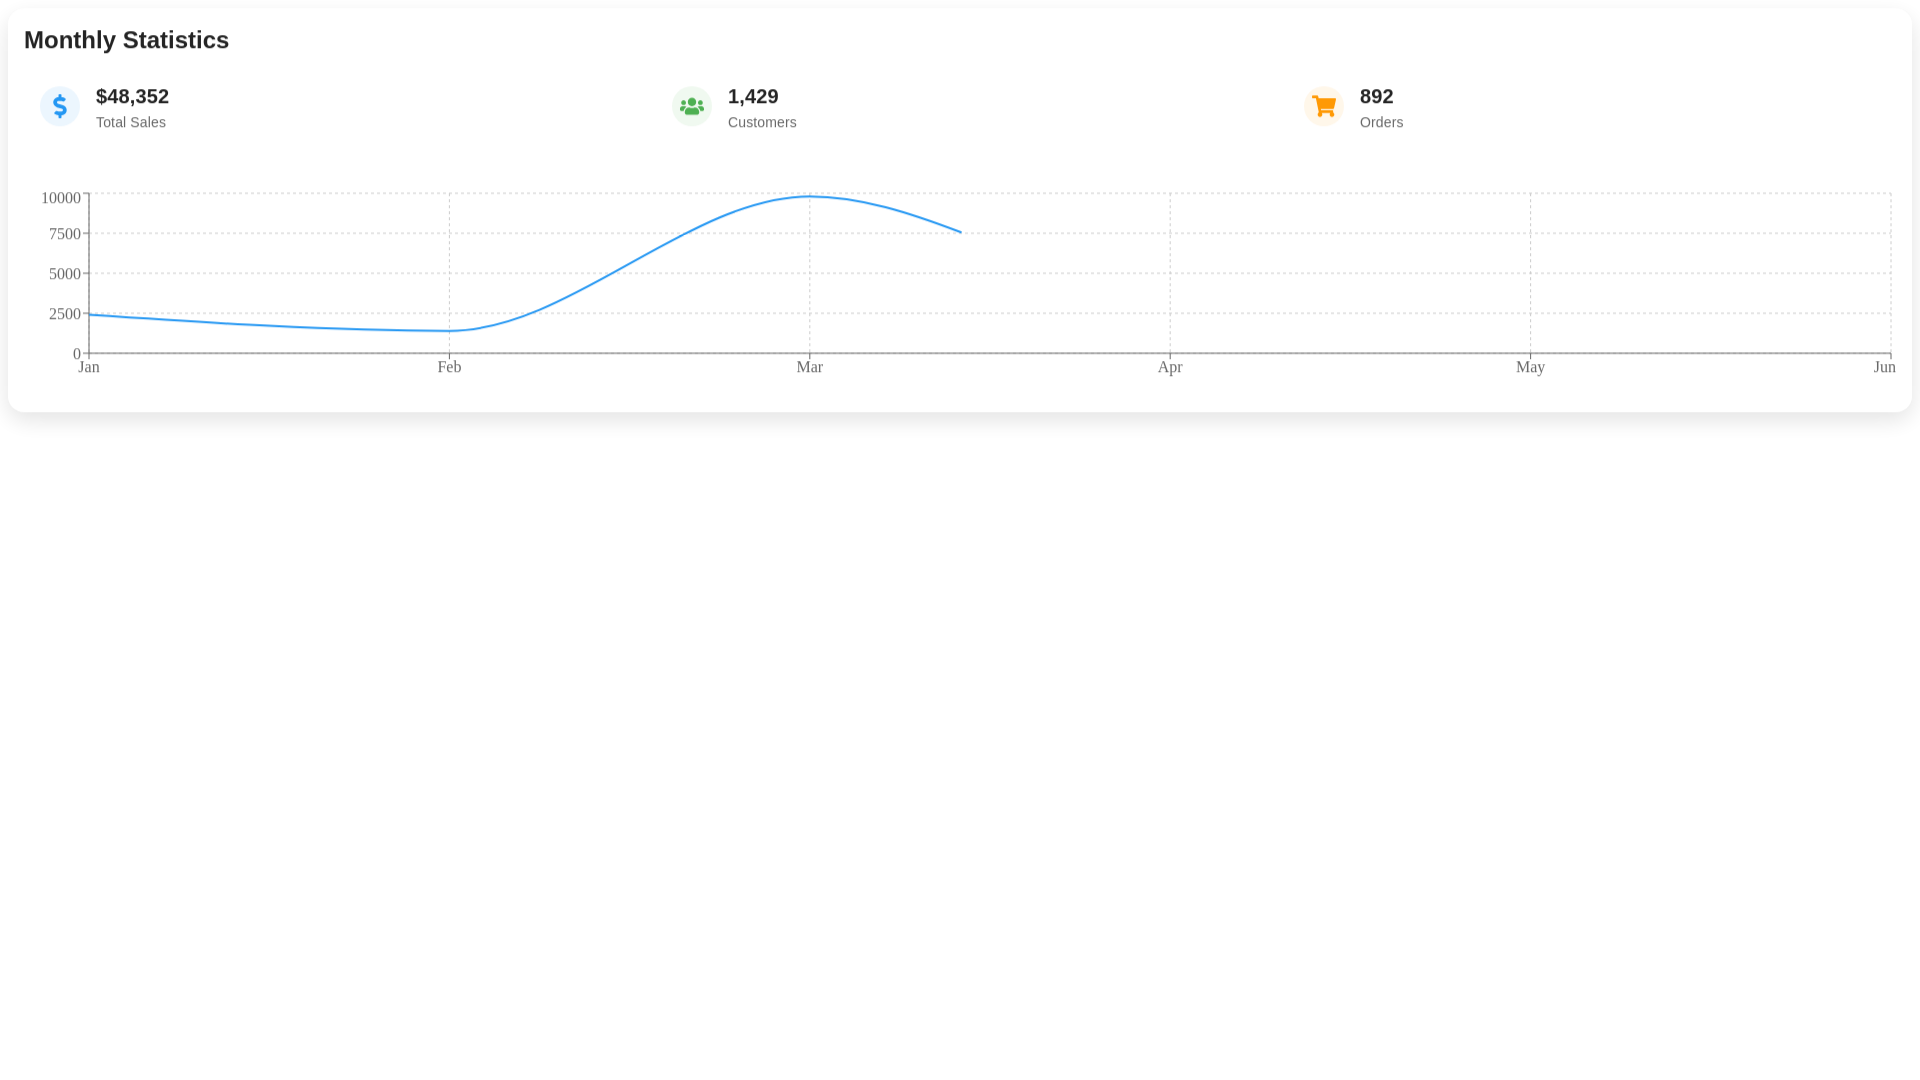The width and height of the screenshot is (1920, 1080).
Task: Click the blue line's right endpoint
Action: coord(960,232)
